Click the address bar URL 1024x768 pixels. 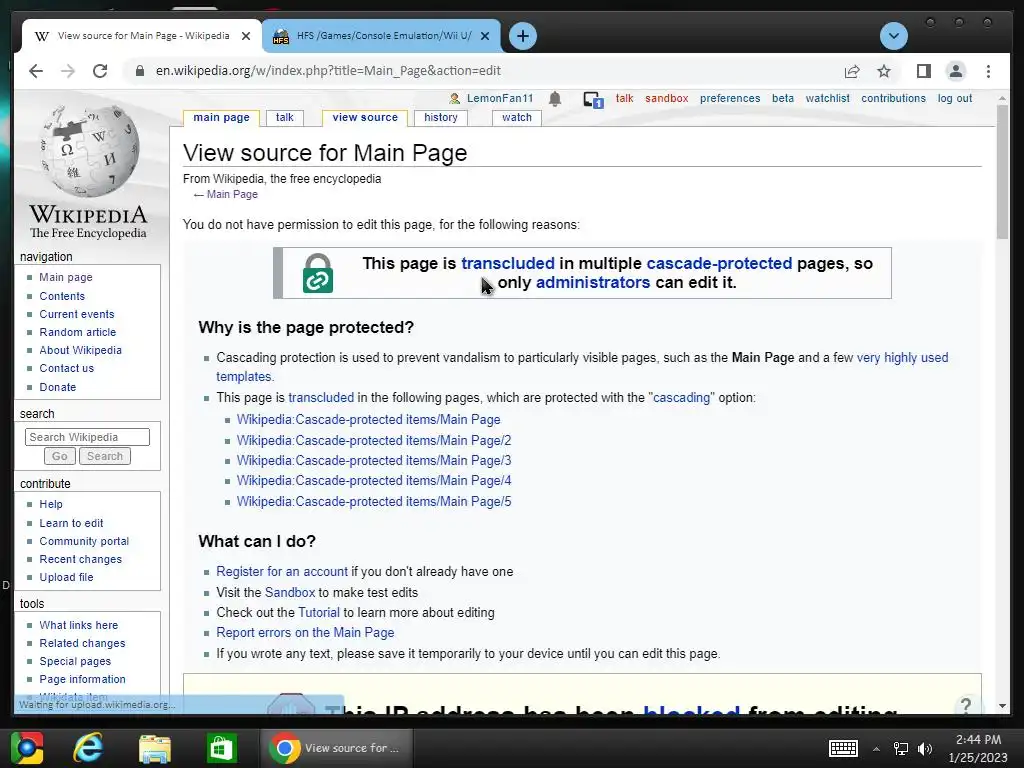pyautogui.click(x=328, y=71)
